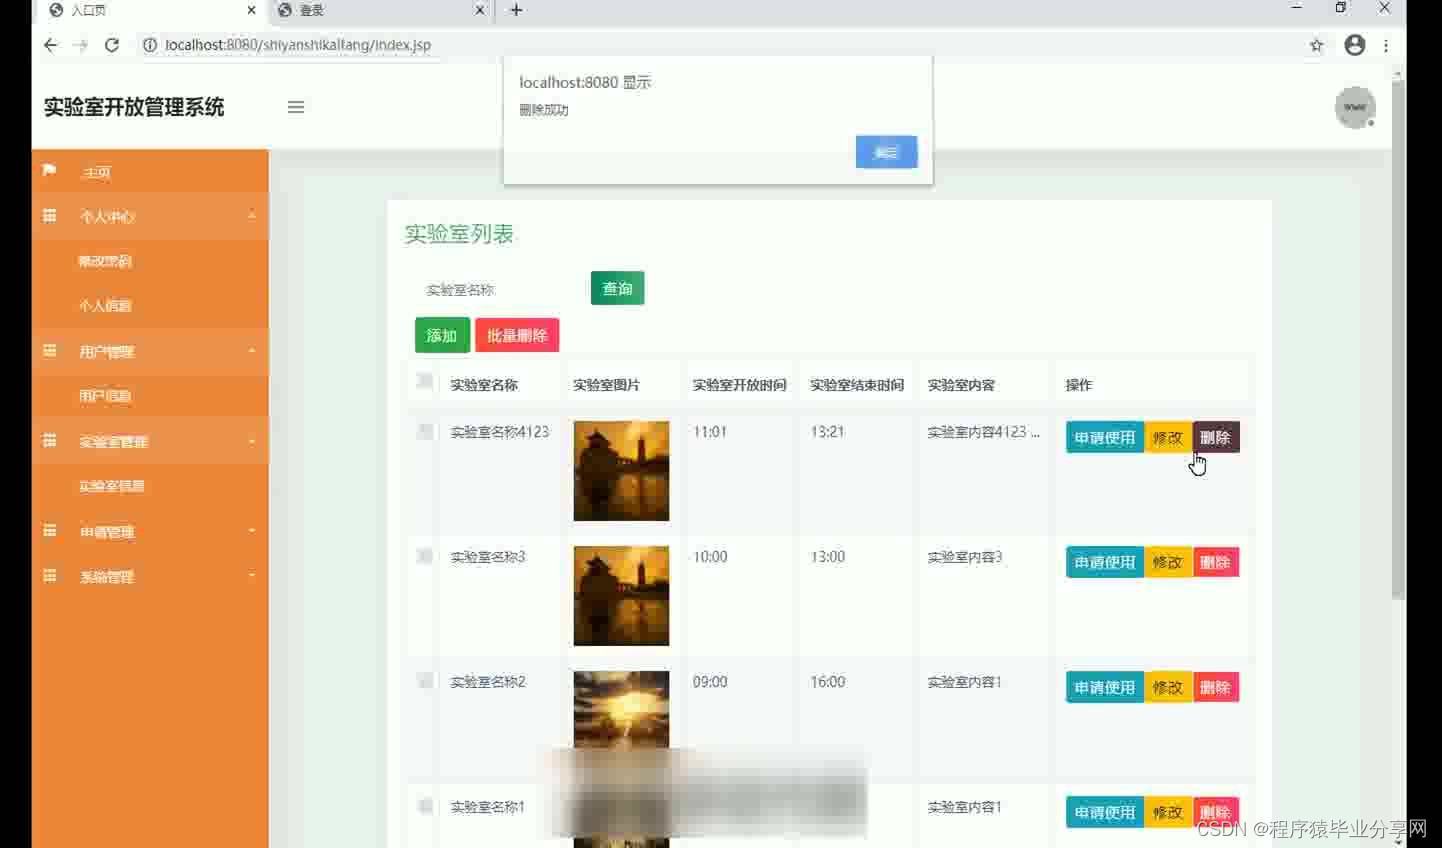Open the Chrome three-dot menu

(1386, 45)
